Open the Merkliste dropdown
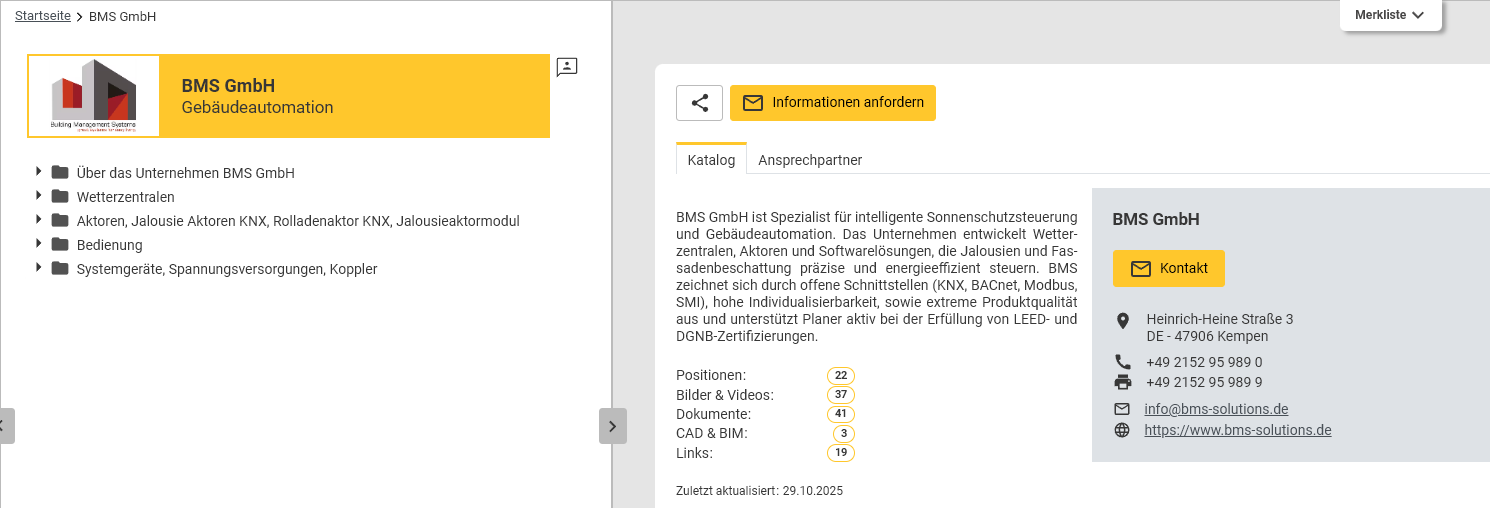Image resolution: width=1490 pixels, height=508 pixels. point(1389,15)
